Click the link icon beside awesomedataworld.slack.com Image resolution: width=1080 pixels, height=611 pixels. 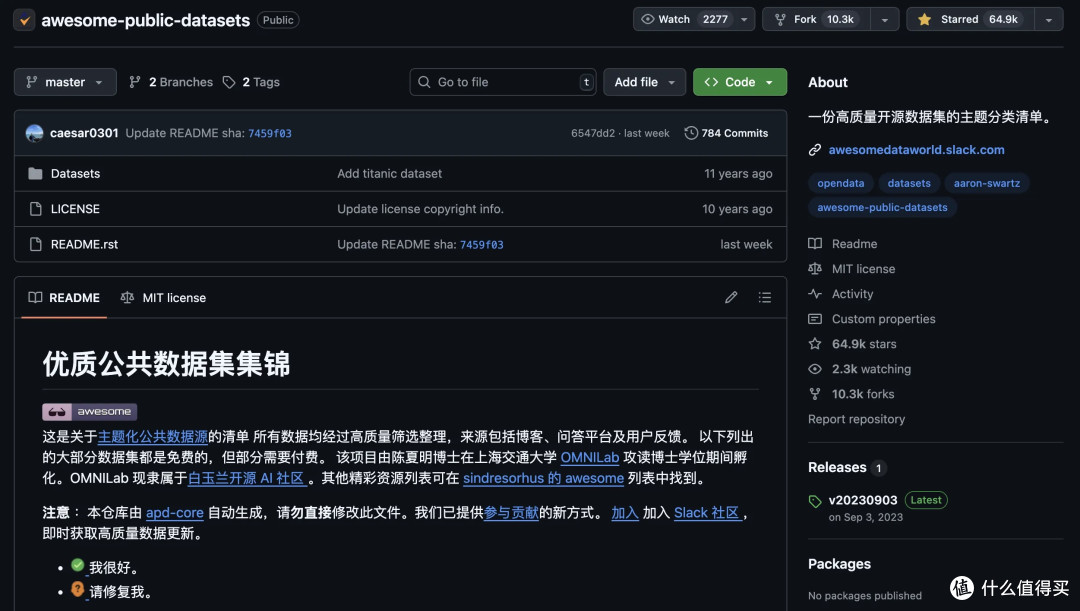[x=815, y=149]
